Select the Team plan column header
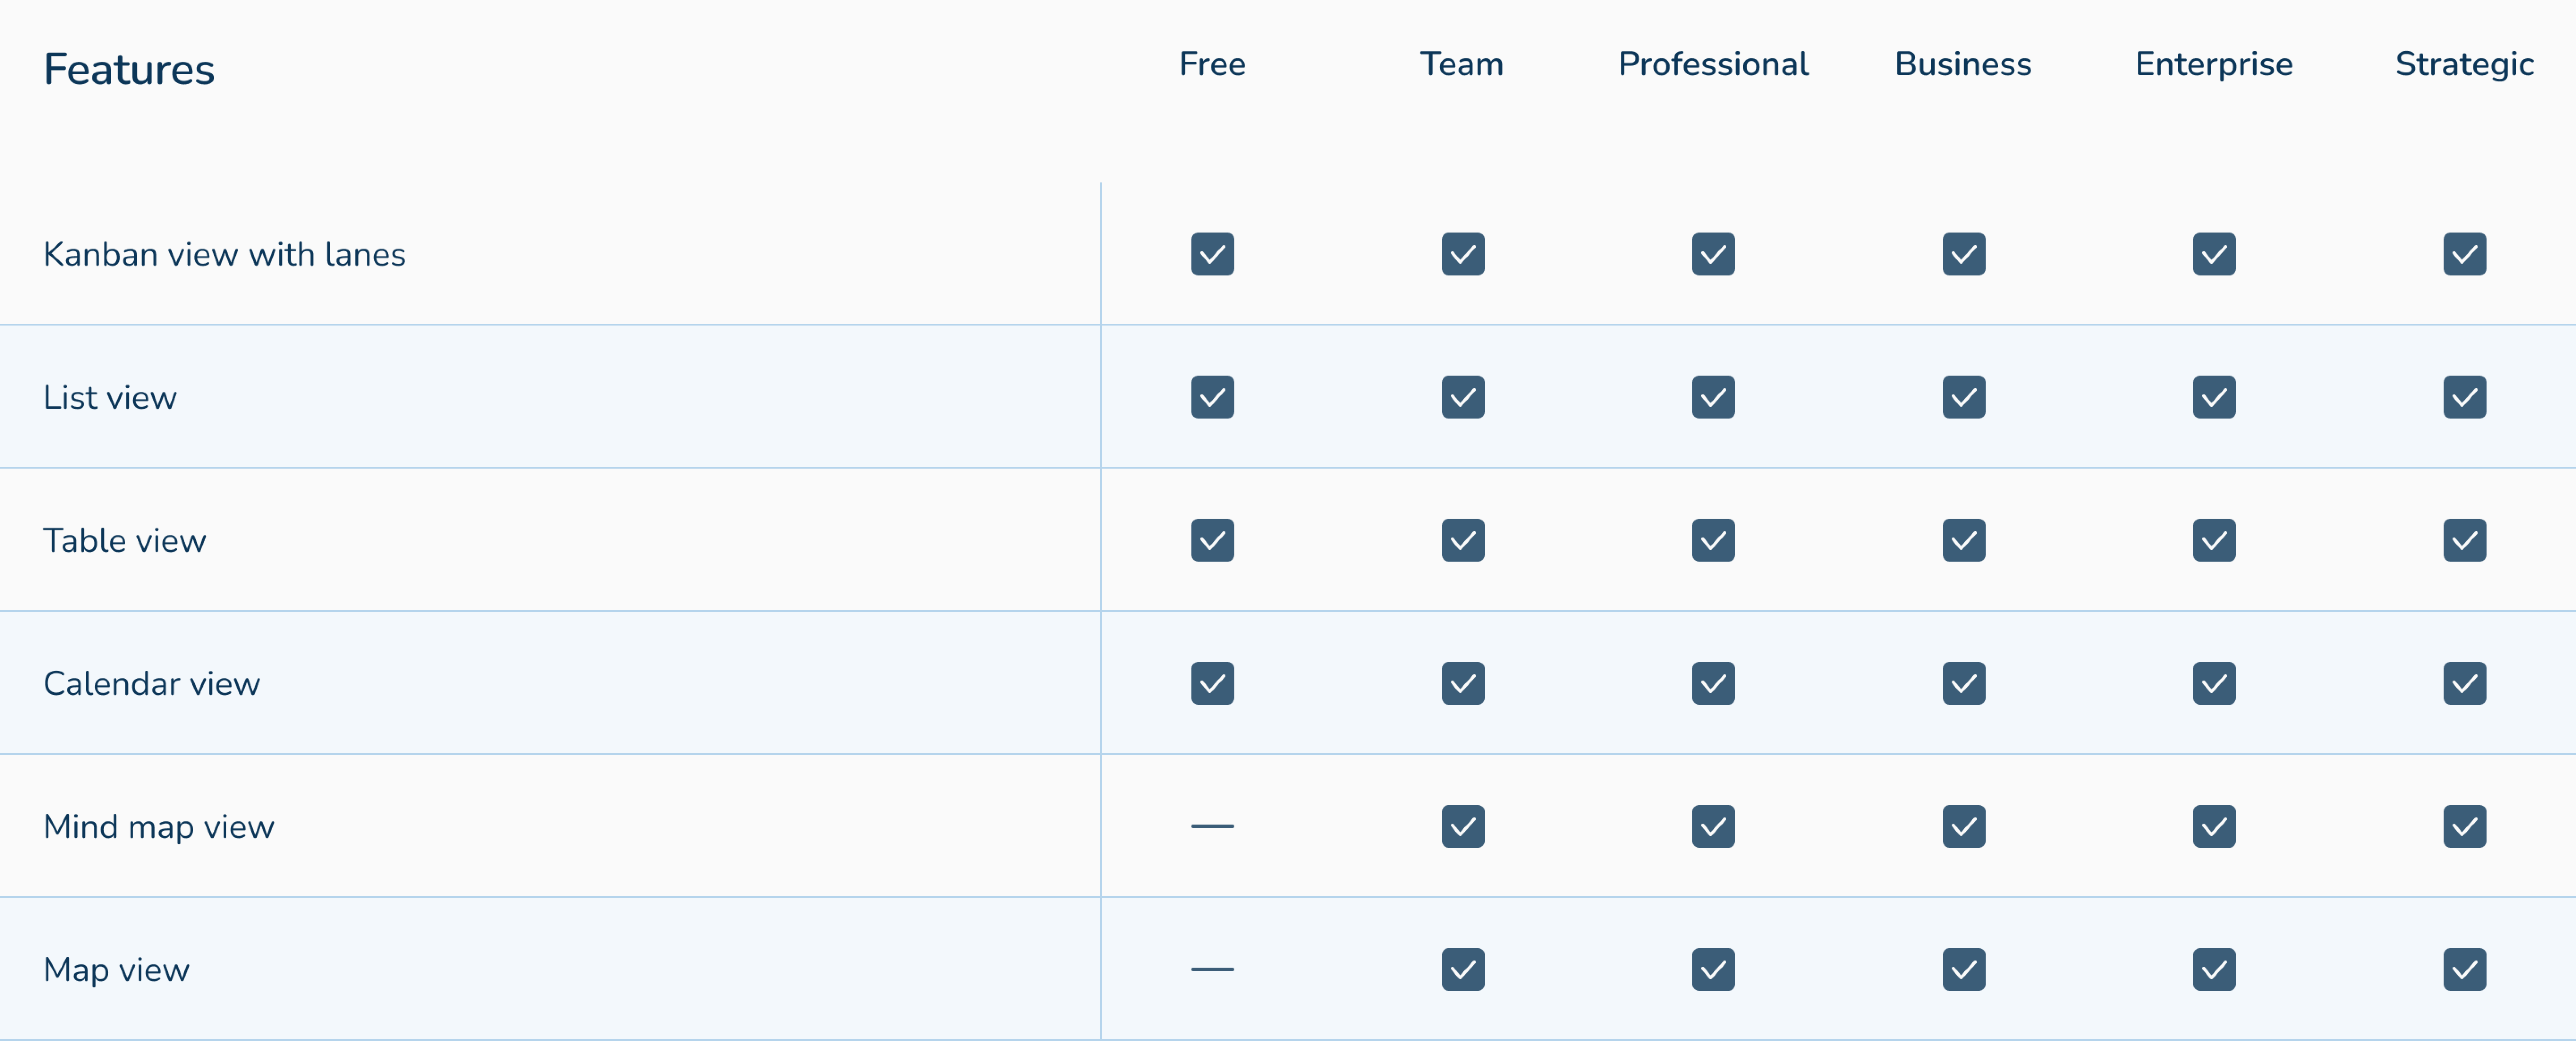Viewport: 2576px width, 1041px height. click(x=1462, y=64)
